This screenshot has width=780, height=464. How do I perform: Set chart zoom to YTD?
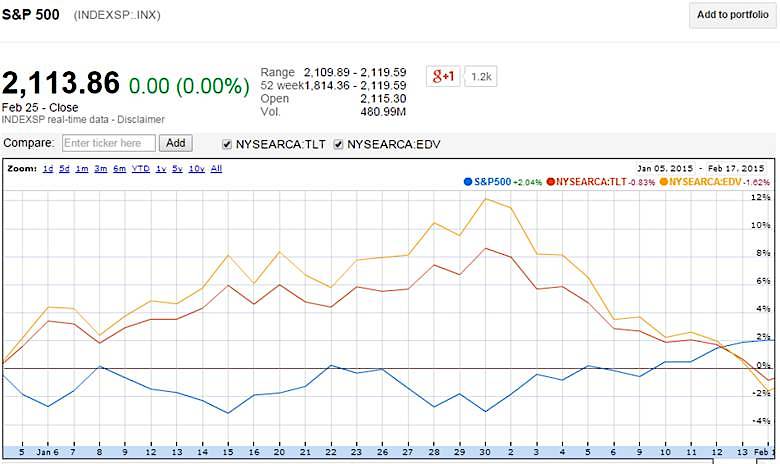pyautogui.click(x=141, y=169)
